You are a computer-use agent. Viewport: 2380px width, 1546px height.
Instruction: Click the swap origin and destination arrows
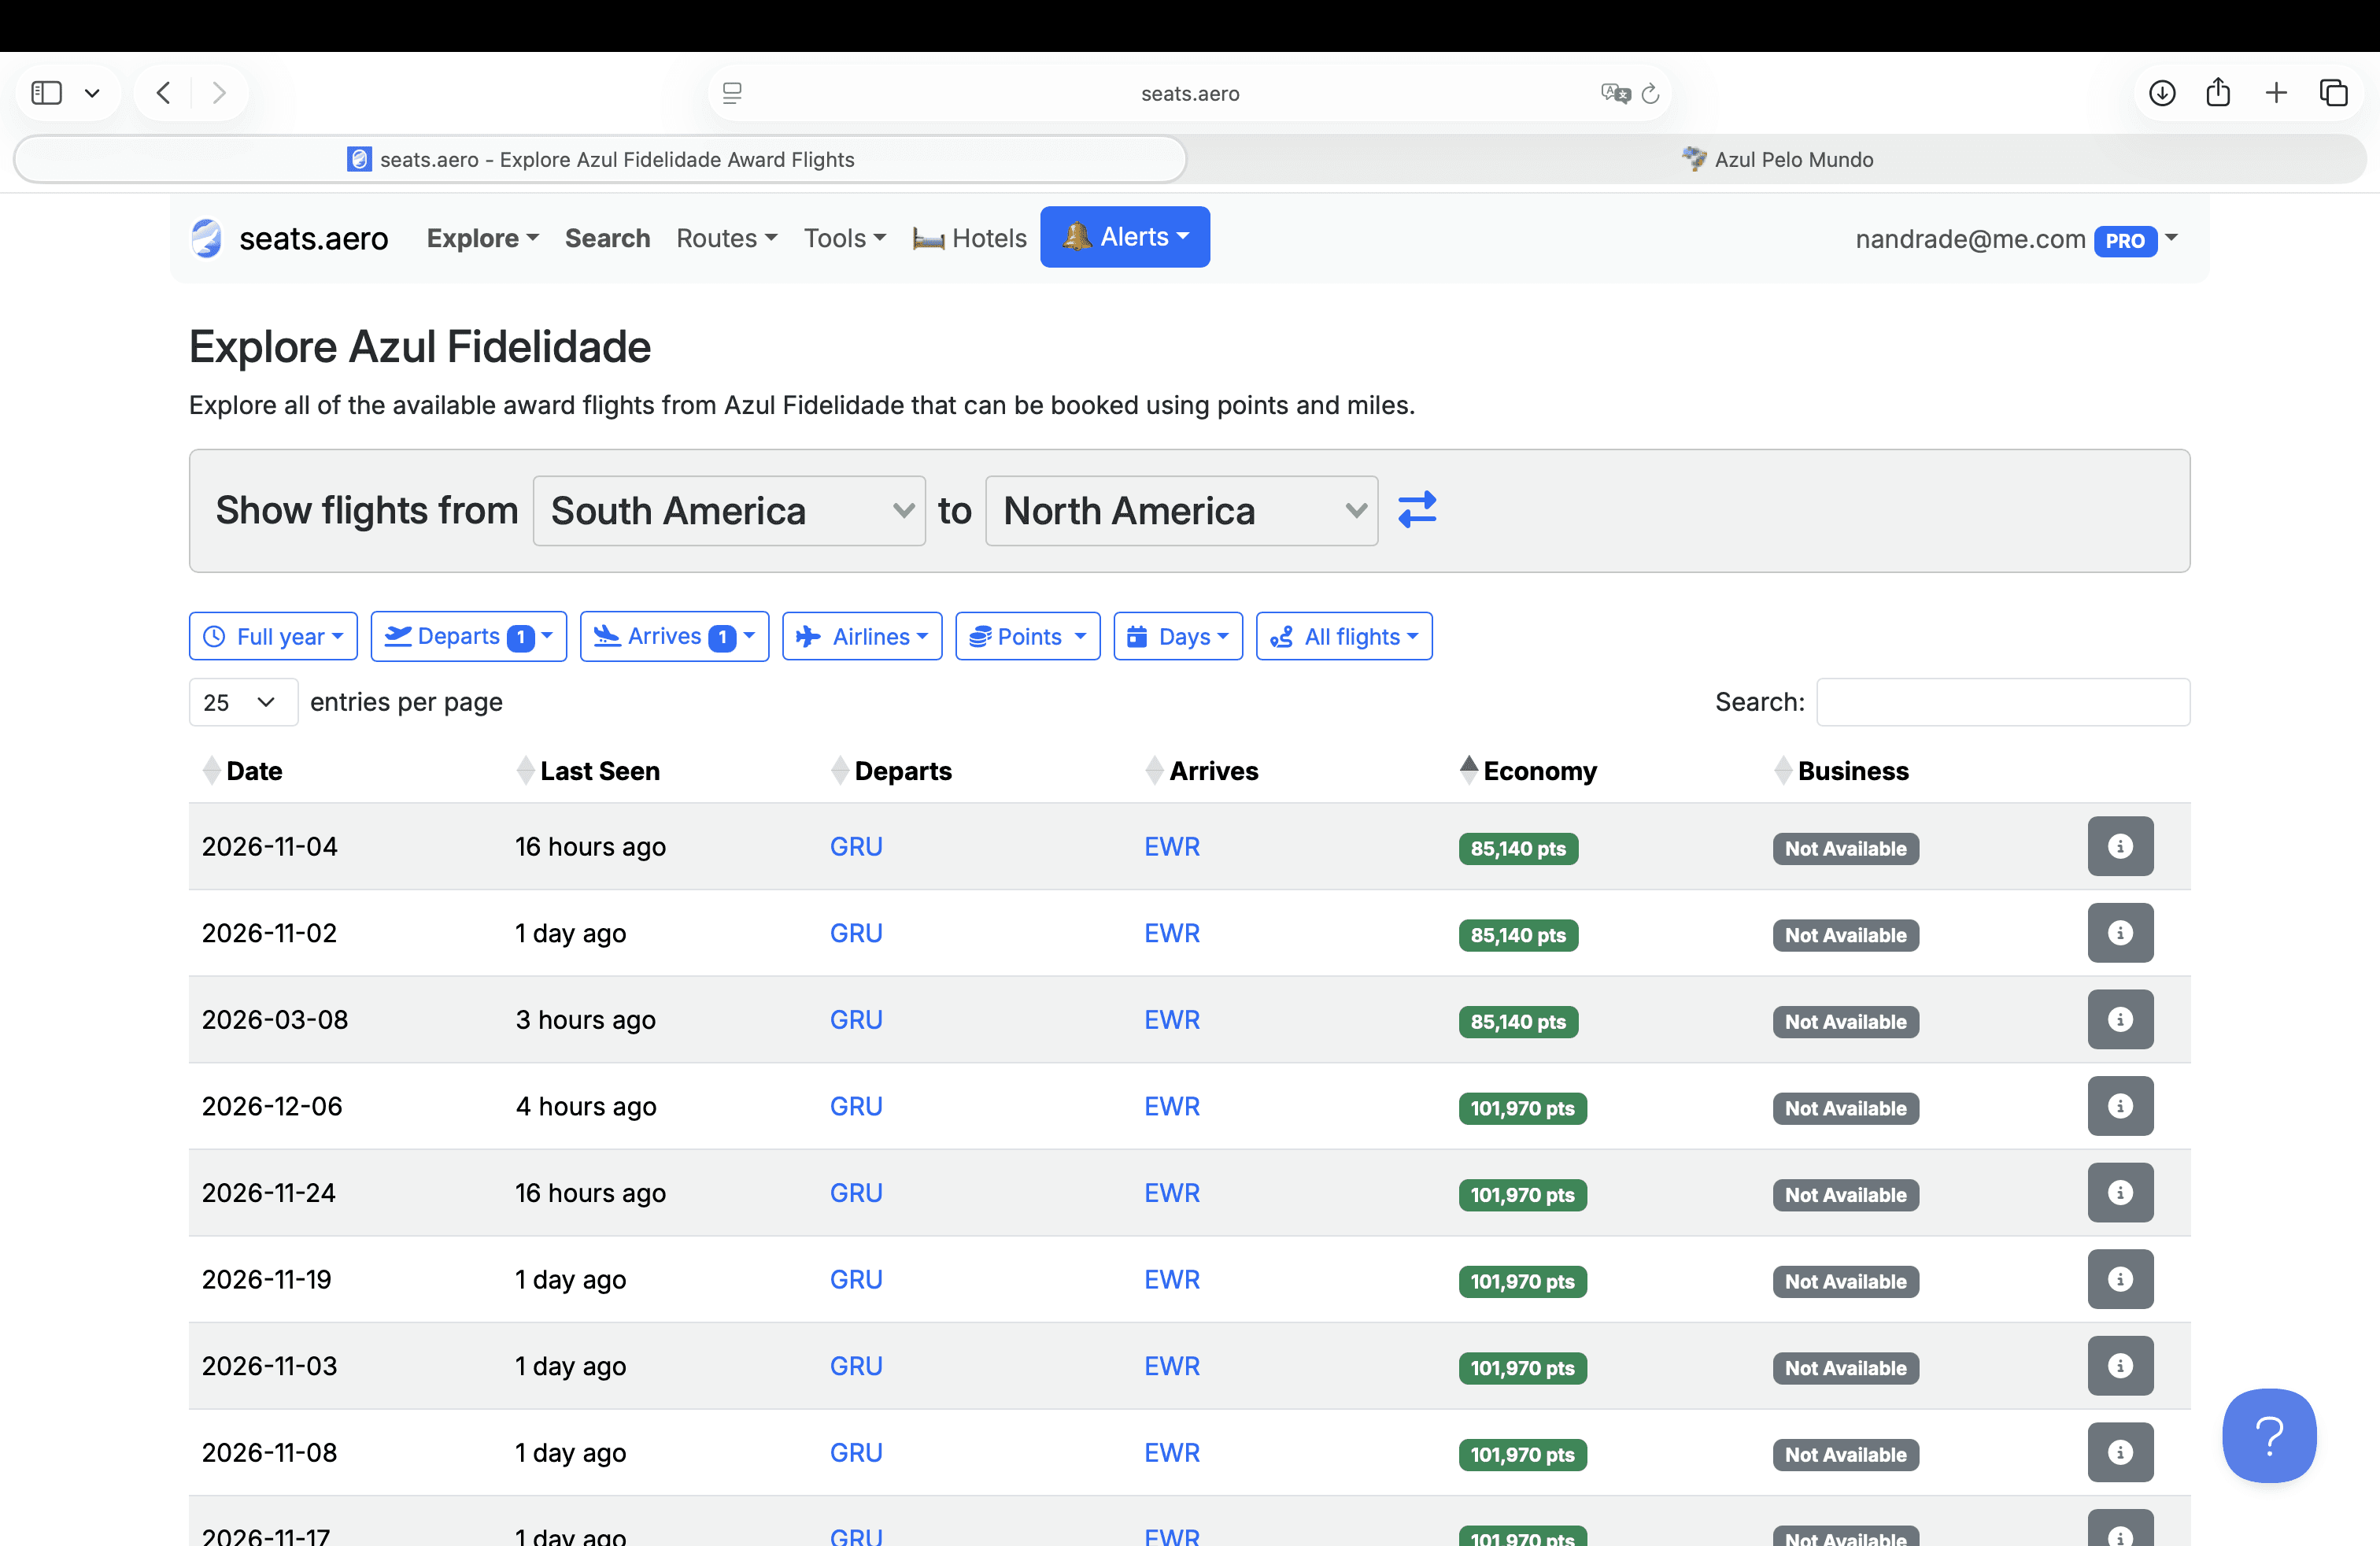coord(1417,510)
